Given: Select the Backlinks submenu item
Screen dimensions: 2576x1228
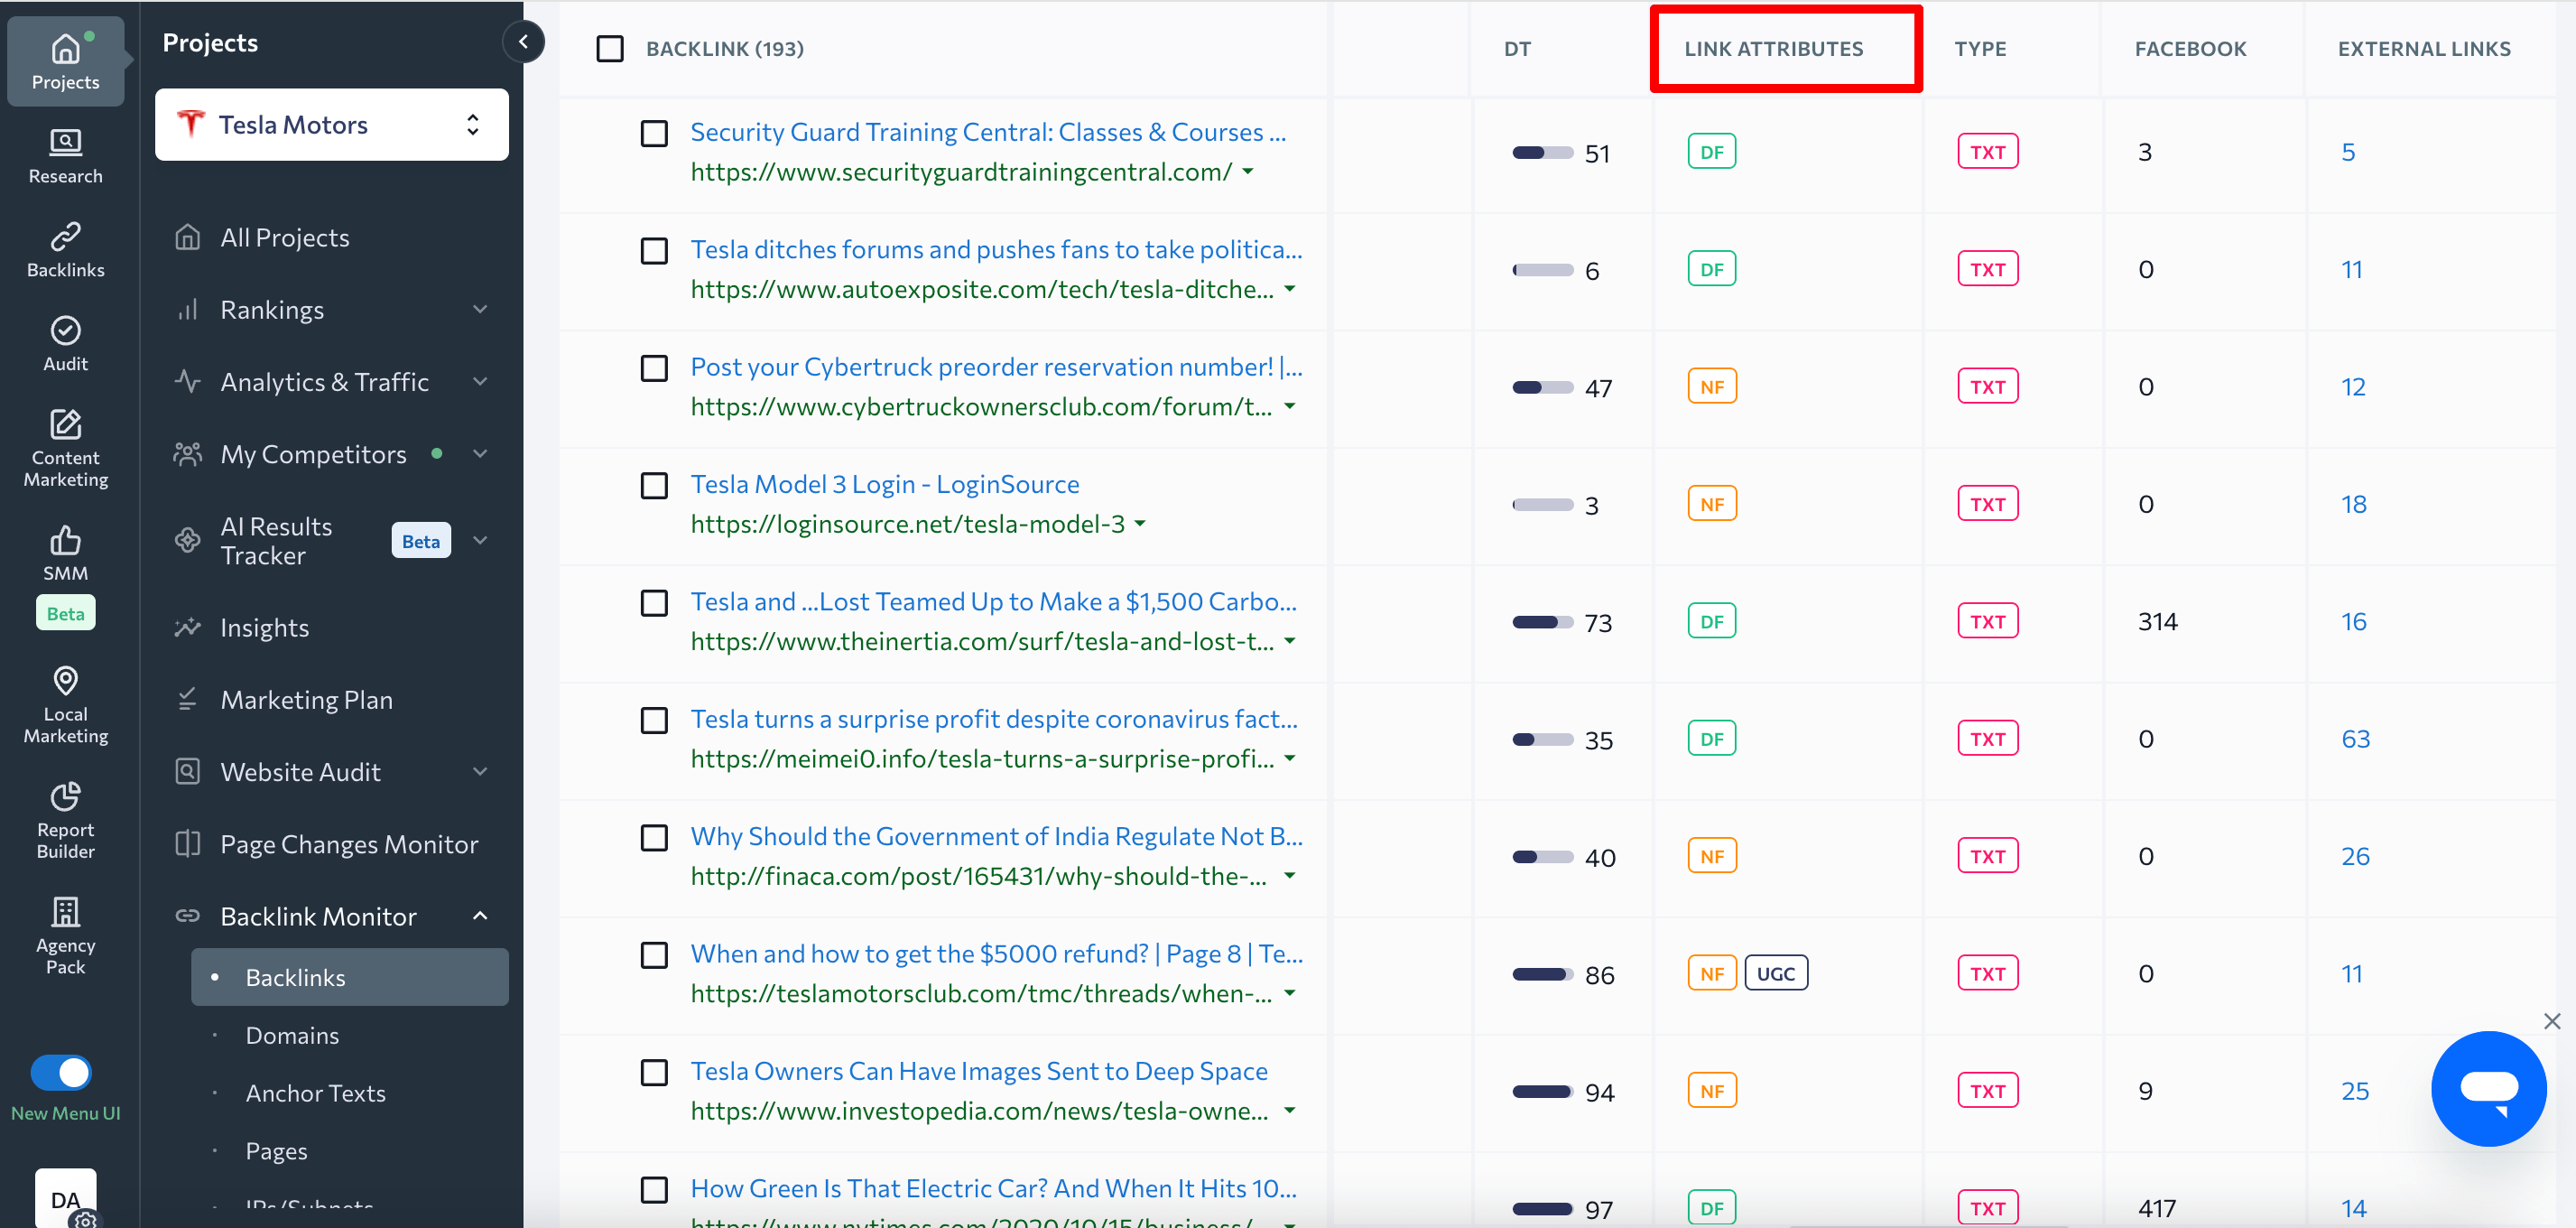Looking at the screenshot, I should [x=349, y=977].
